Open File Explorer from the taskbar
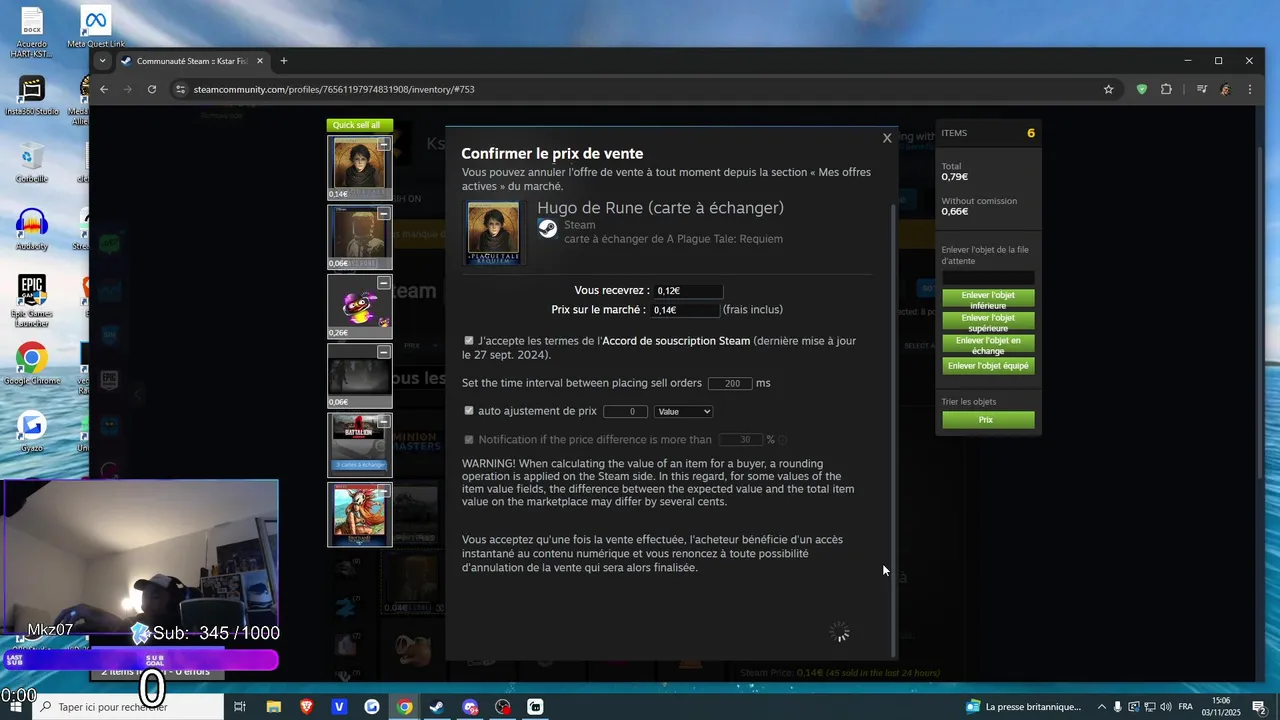 pos(273,707)
